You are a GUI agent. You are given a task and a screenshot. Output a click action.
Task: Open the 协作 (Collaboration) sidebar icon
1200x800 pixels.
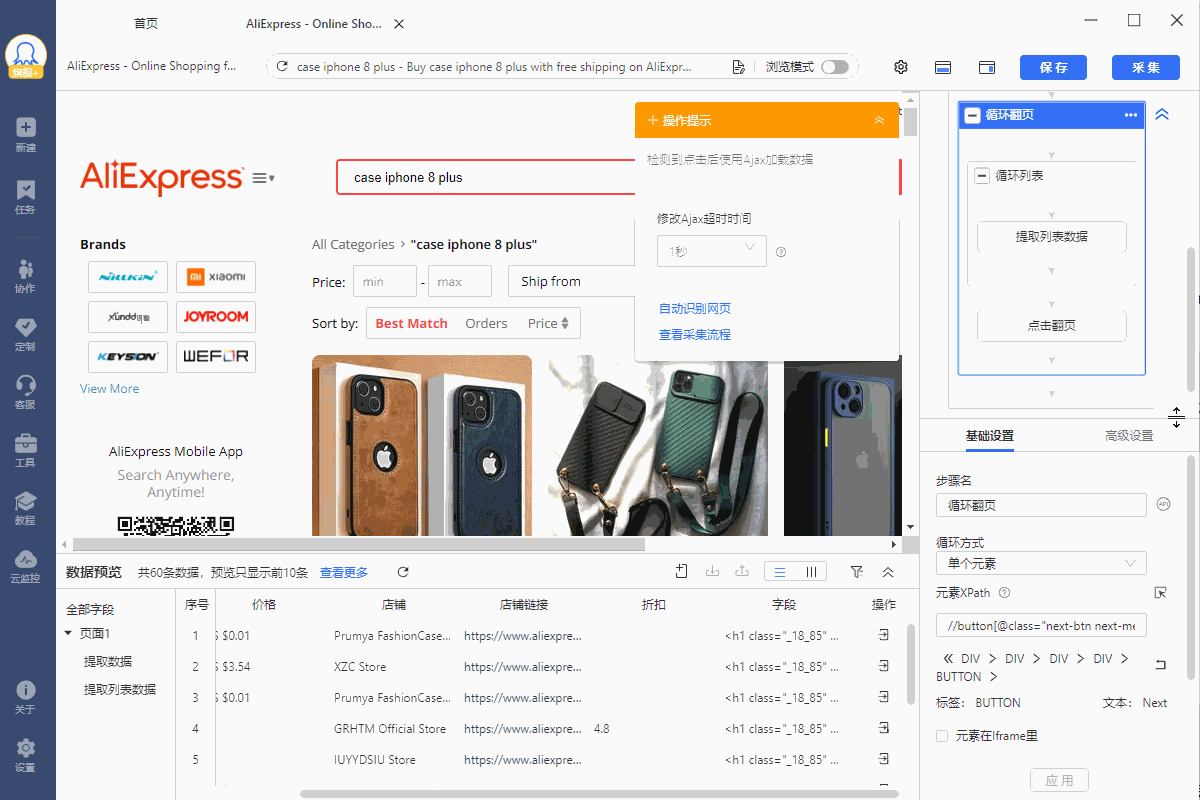coord(26,275)
